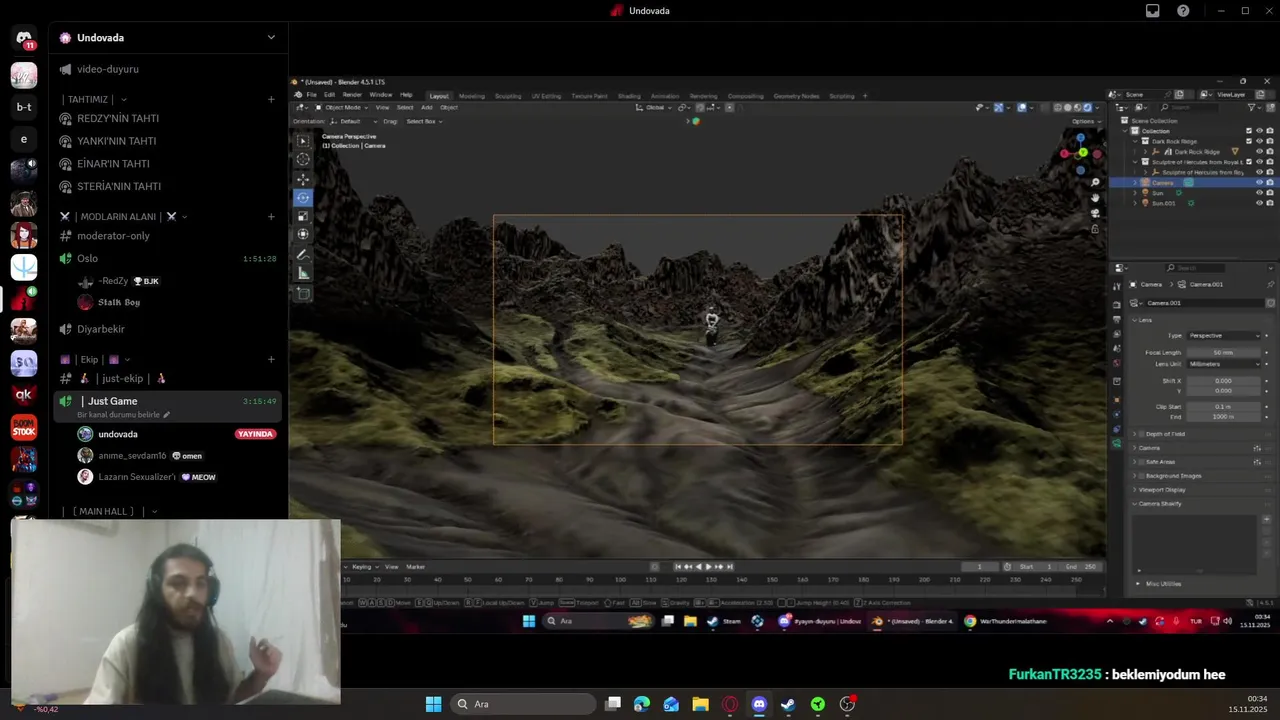The height and width of the screenshot is (720, 1280).
Task: Open the Add menu in viewport header
Action: coord(427,107)
